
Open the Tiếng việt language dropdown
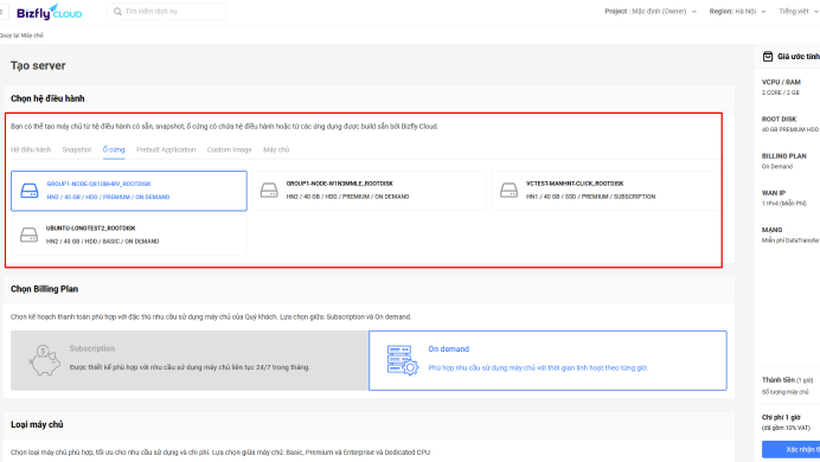[x=798, y=11]
